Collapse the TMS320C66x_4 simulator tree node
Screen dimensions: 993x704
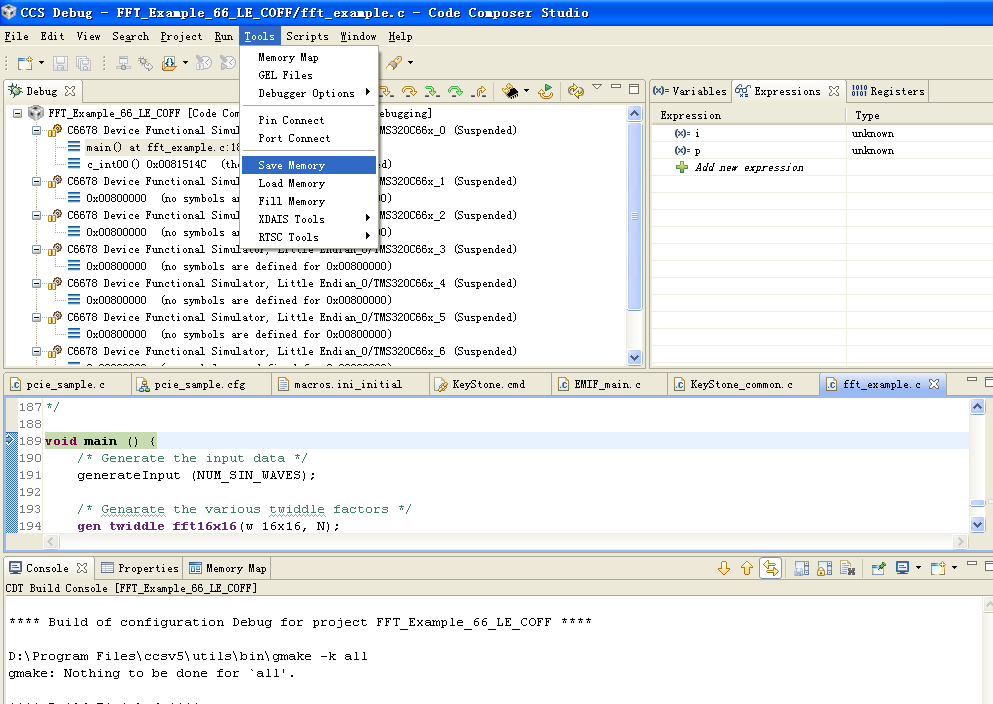coord(37,283)
